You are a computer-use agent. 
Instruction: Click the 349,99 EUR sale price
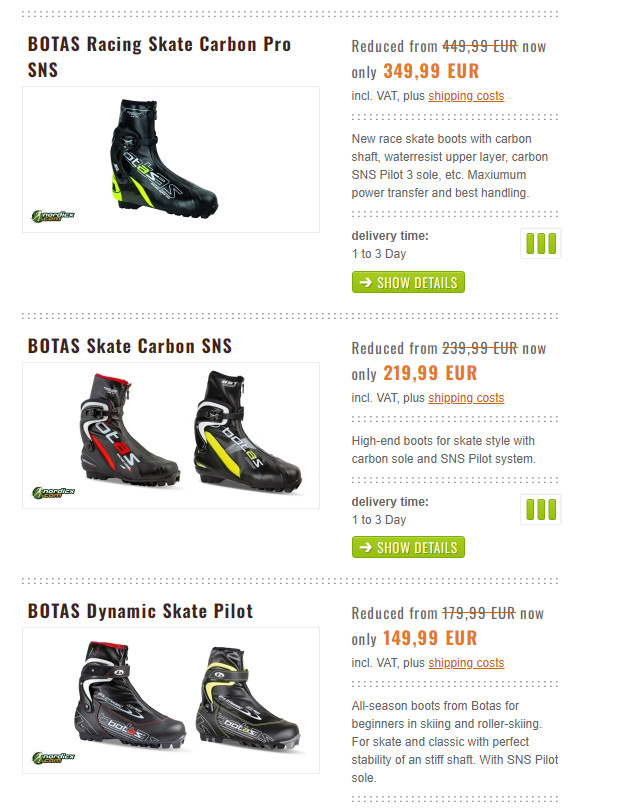coord(431,71)
